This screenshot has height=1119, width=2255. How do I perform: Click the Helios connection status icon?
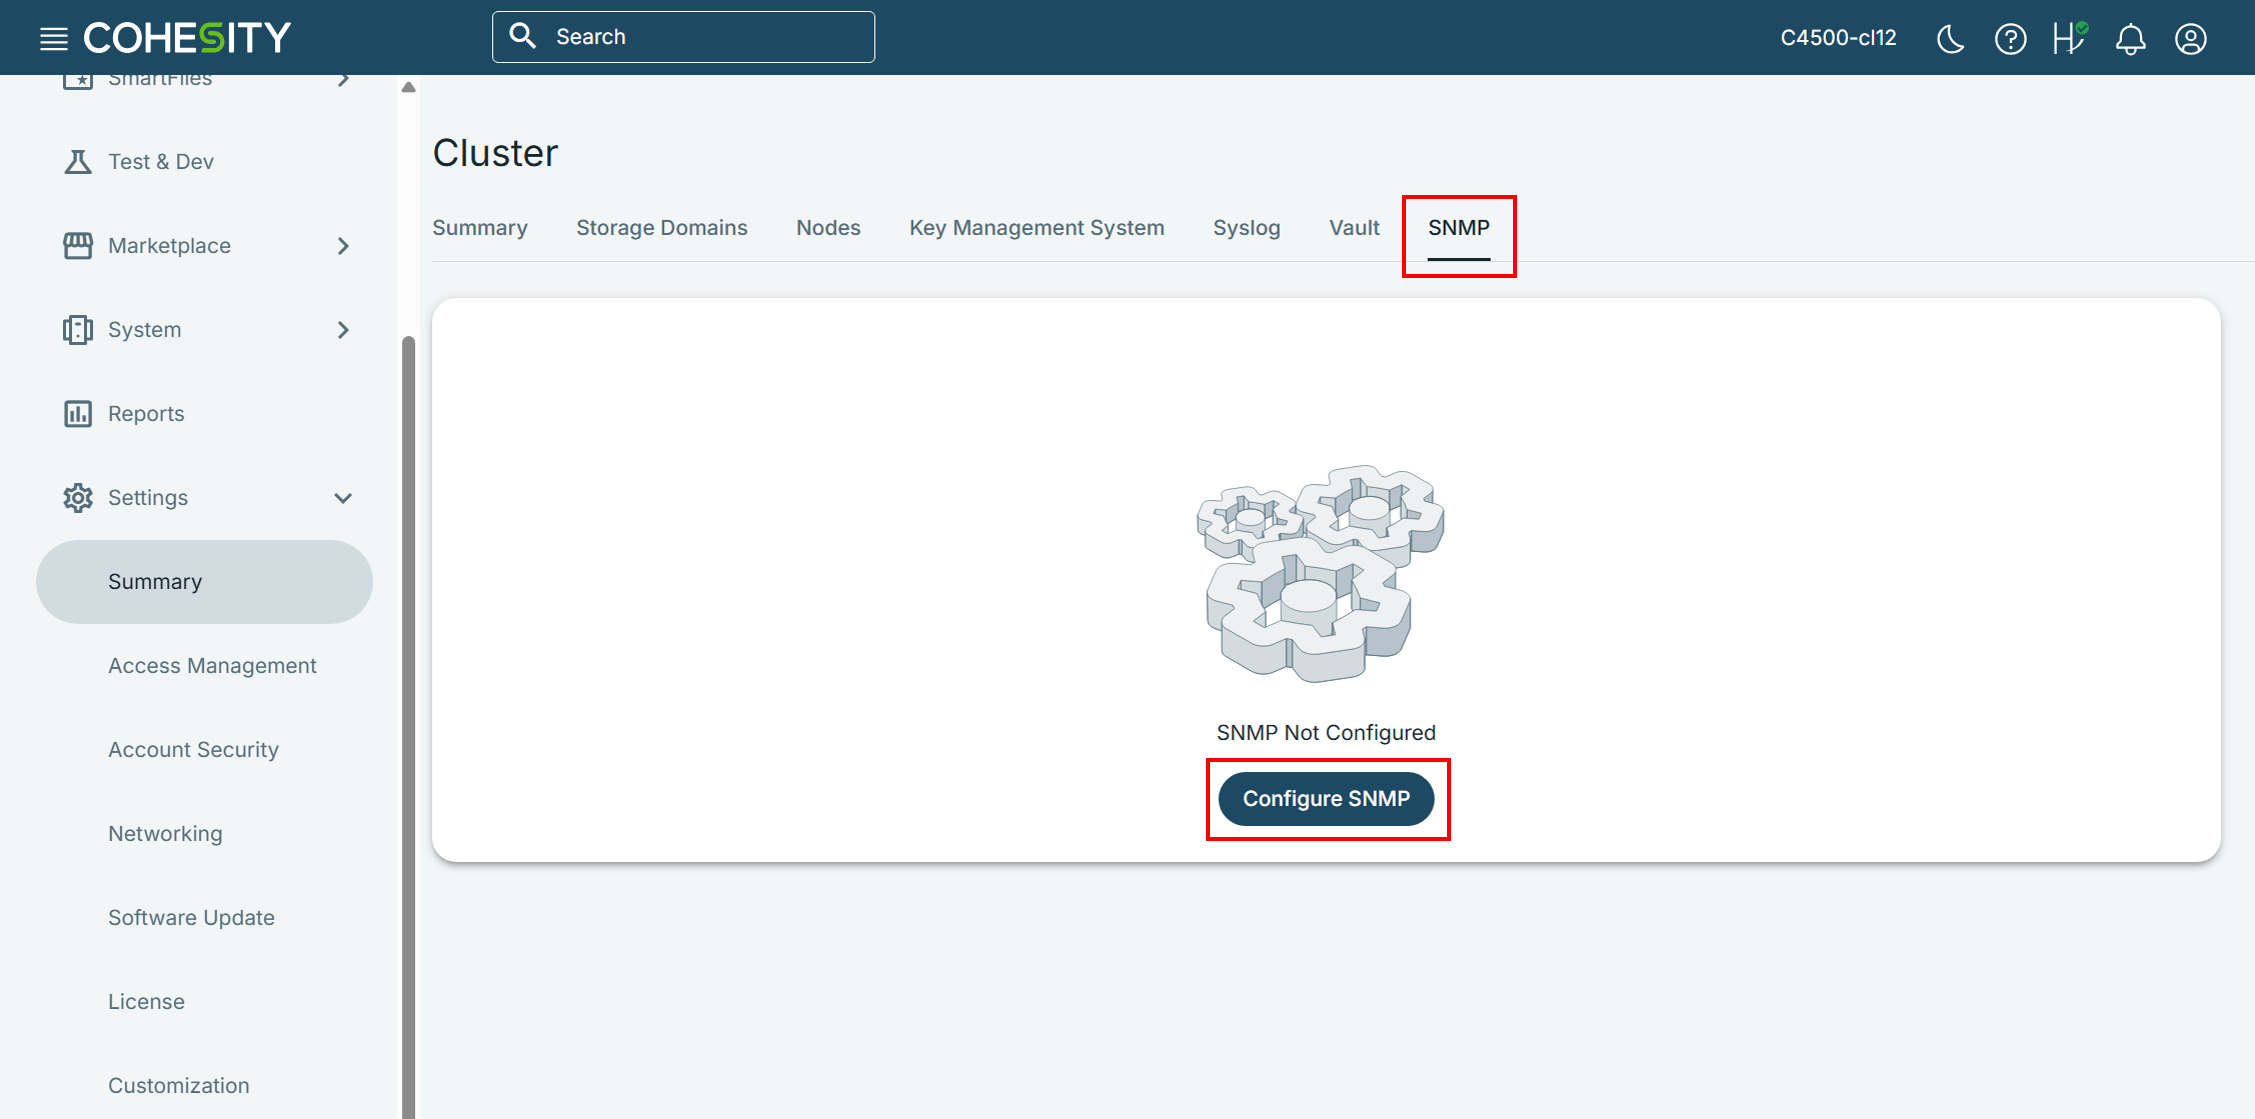tap(2068, 38)
